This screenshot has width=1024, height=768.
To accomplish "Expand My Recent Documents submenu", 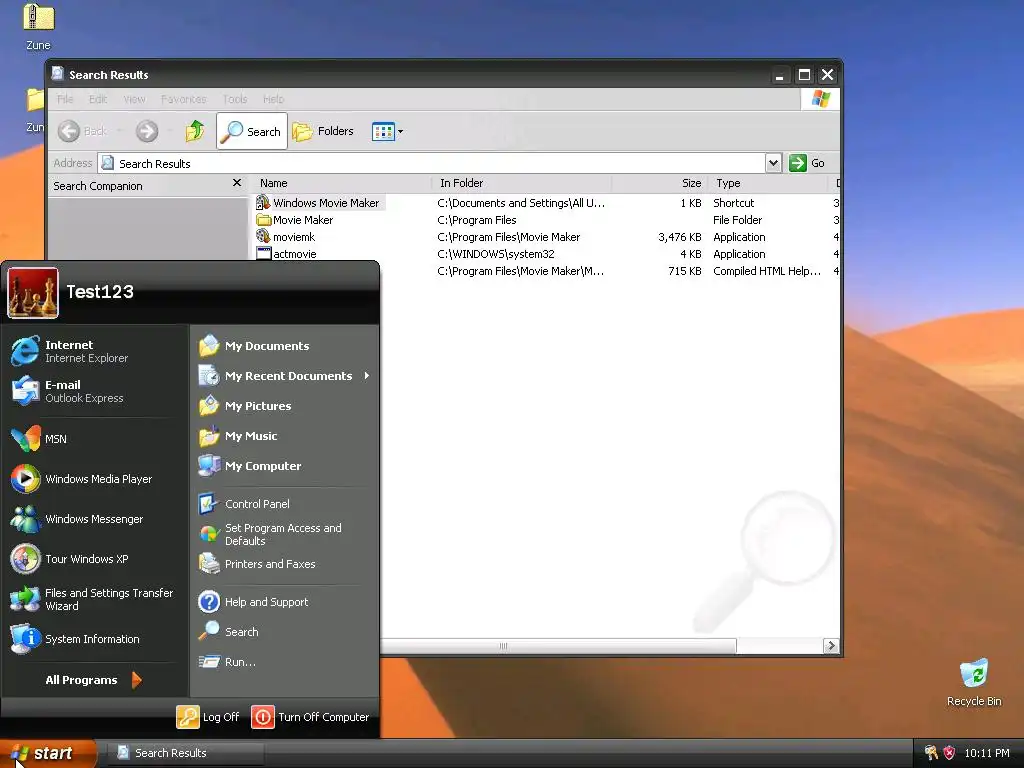I will (284, 376).
